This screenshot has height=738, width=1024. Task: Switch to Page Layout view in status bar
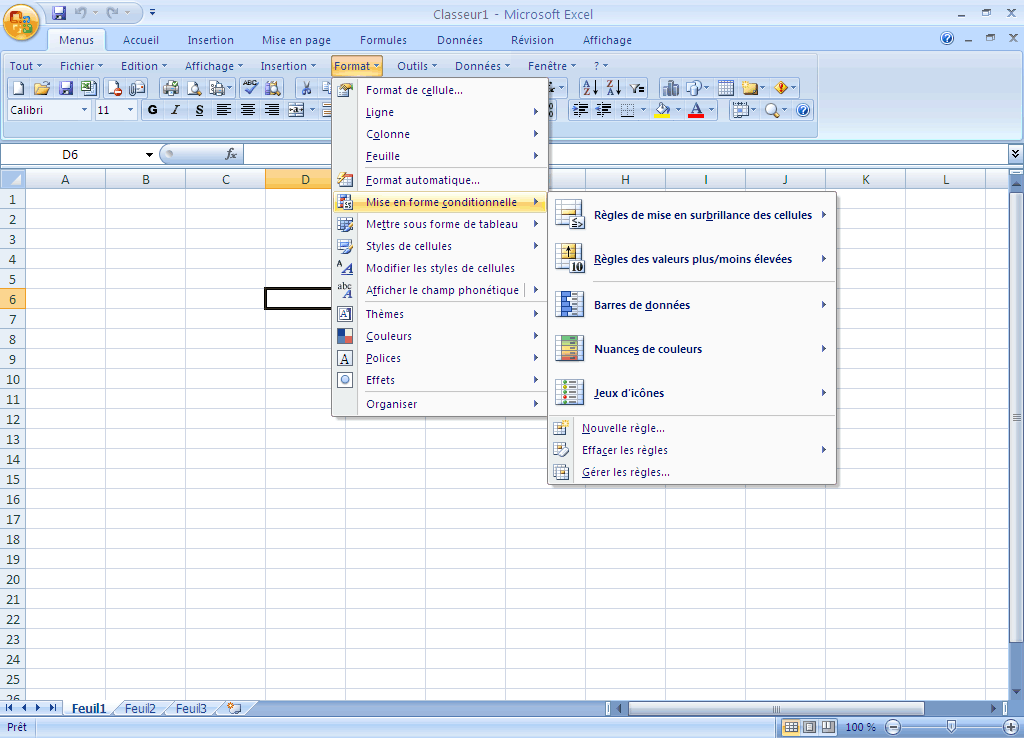click(810, 727)
